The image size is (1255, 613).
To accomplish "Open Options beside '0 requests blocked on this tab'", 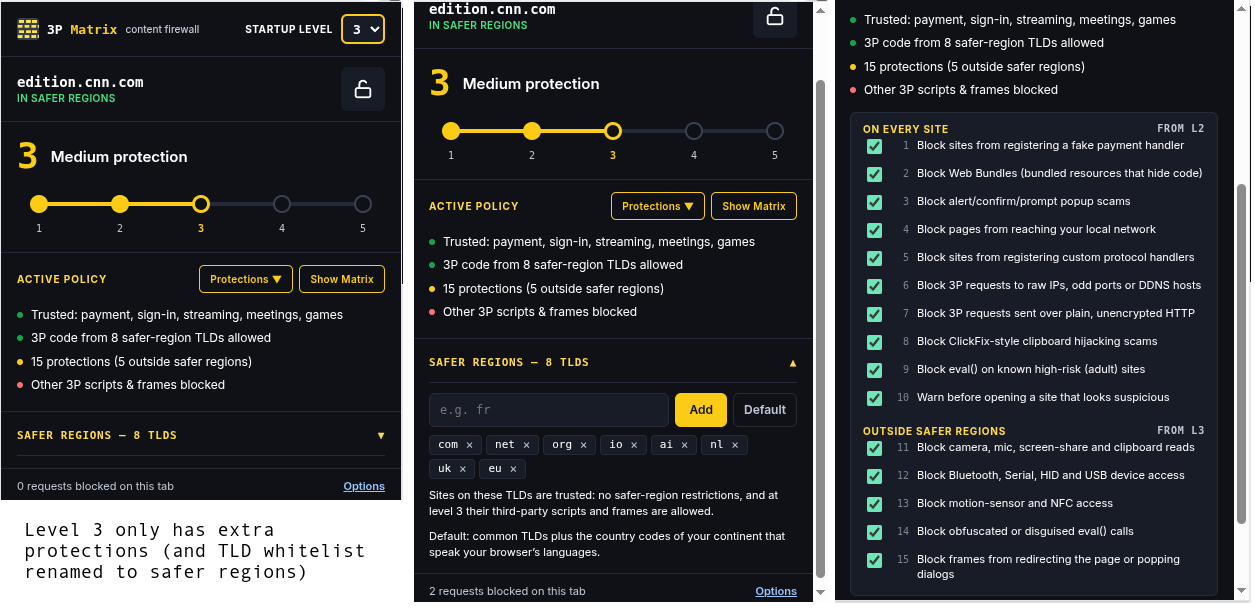I will [364, 486].
